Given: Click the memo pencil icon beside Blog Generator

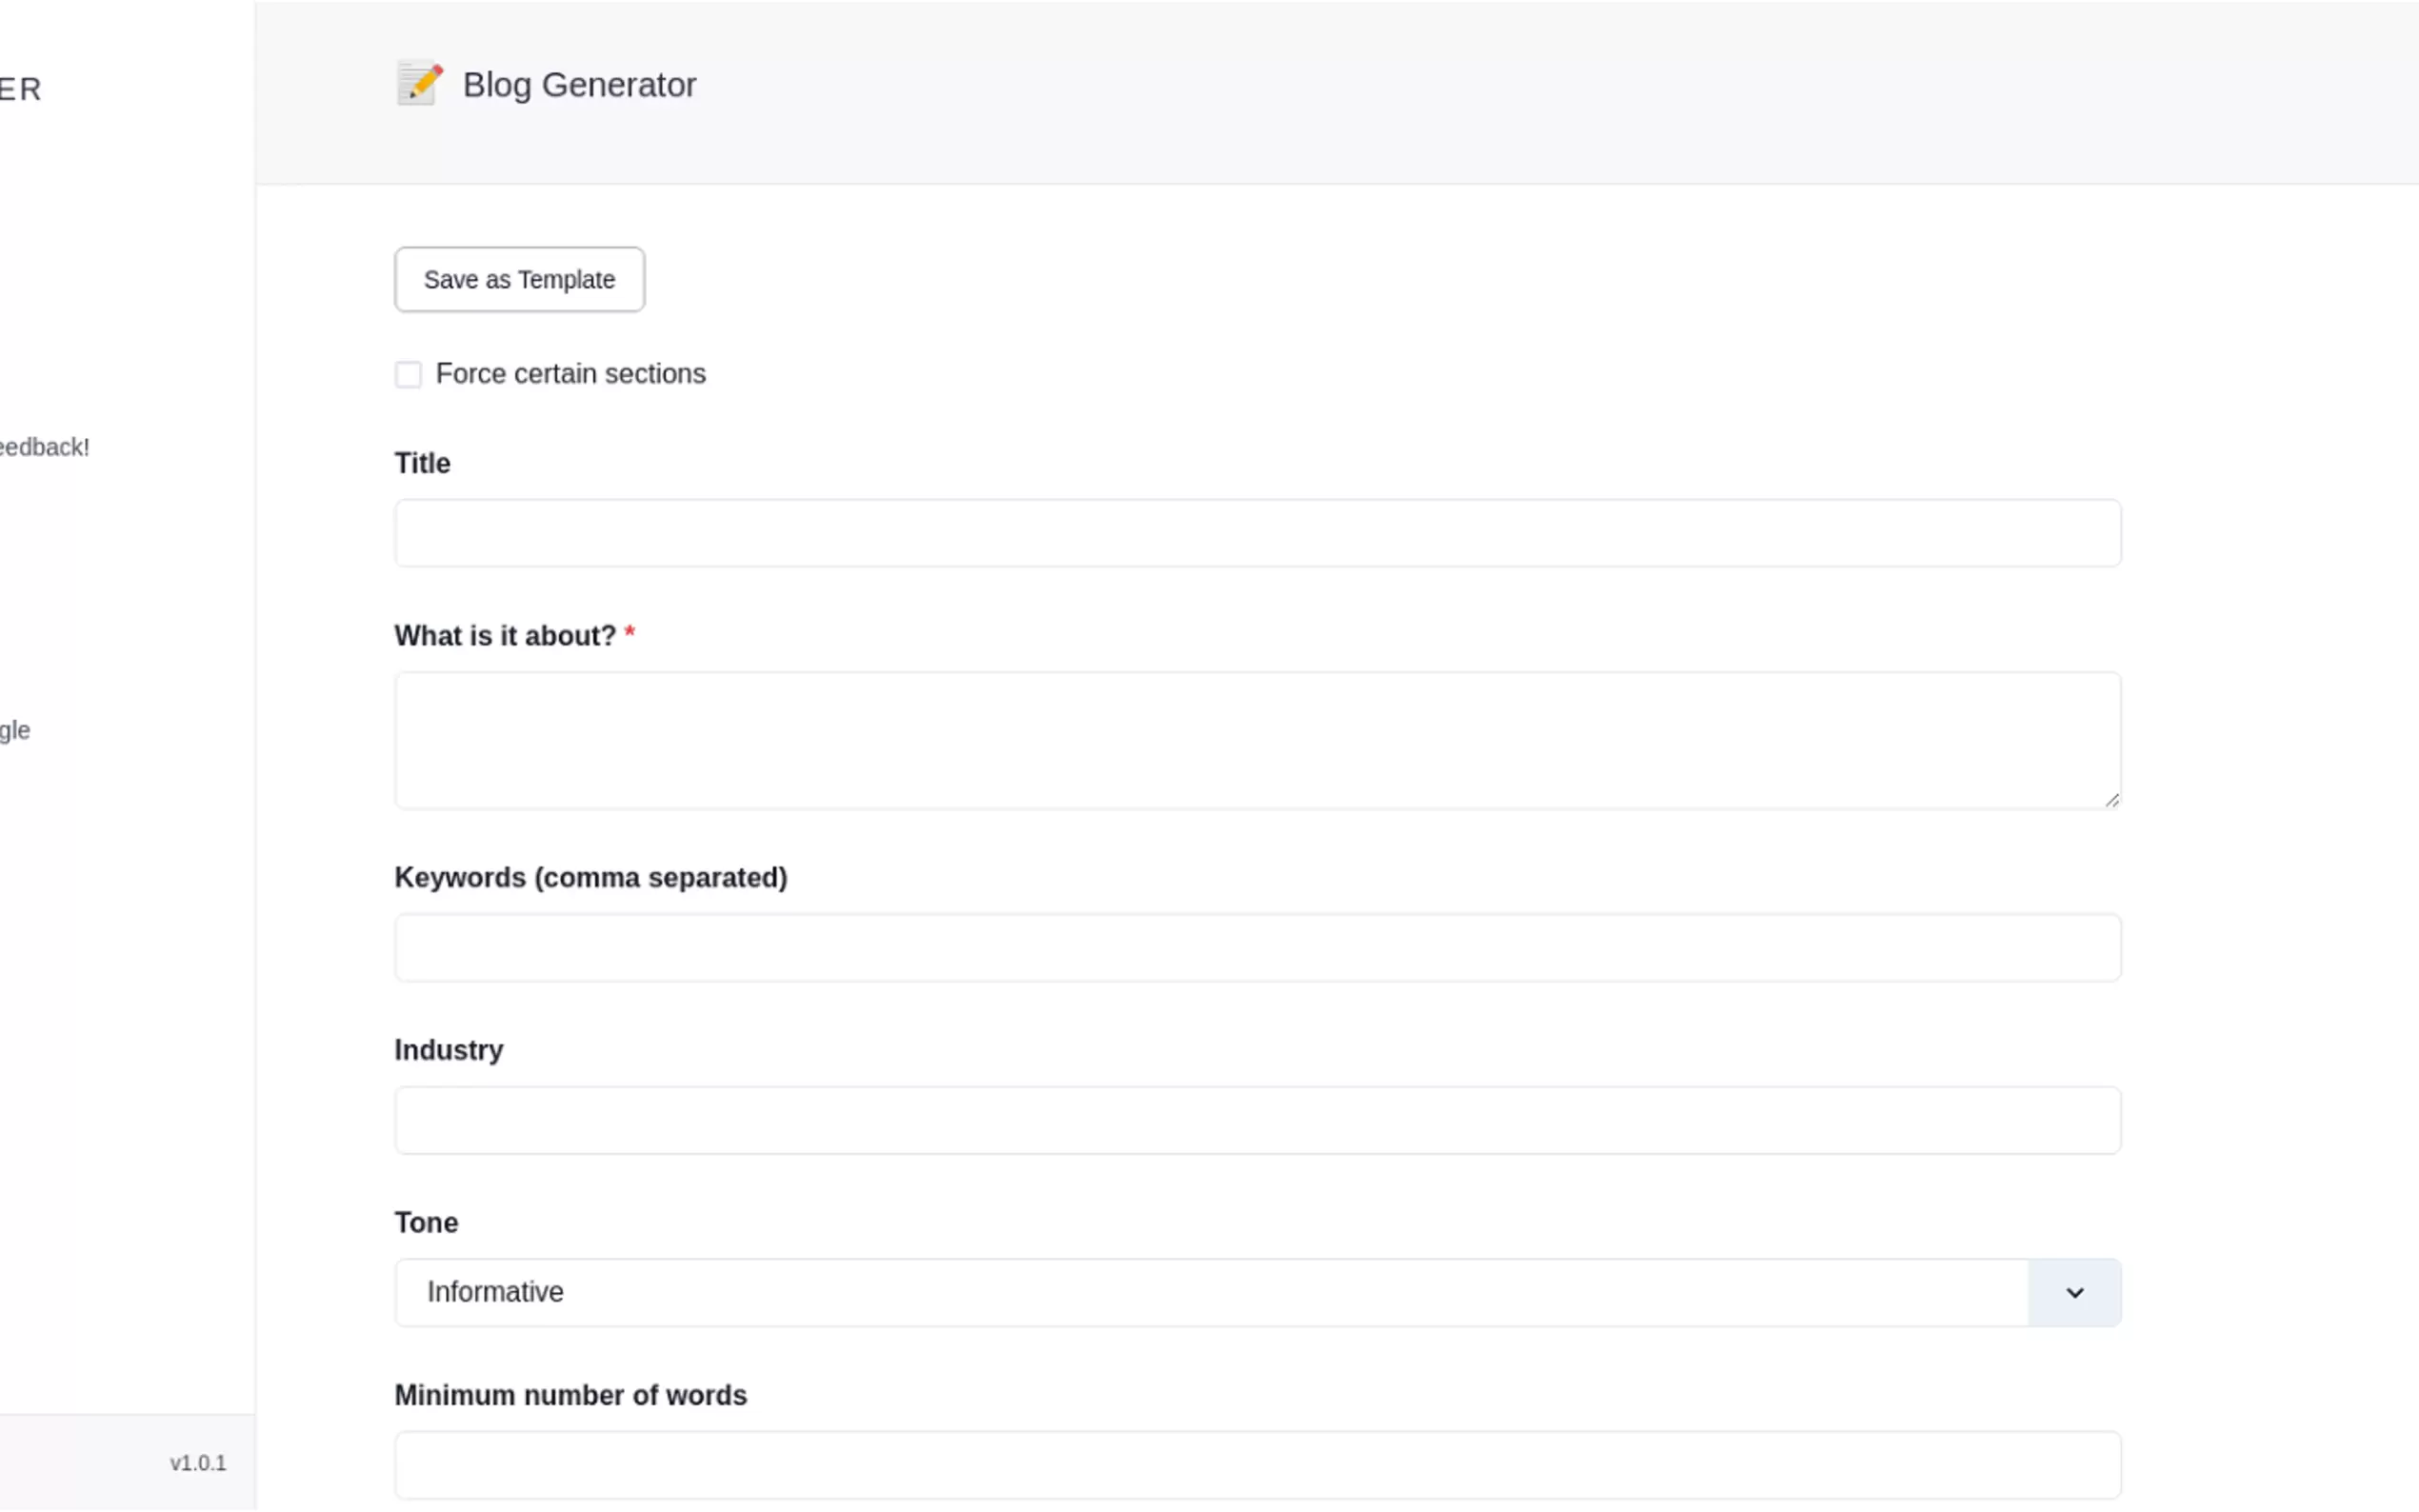Looking at the screenshot, I should click(x=419, y=84).
